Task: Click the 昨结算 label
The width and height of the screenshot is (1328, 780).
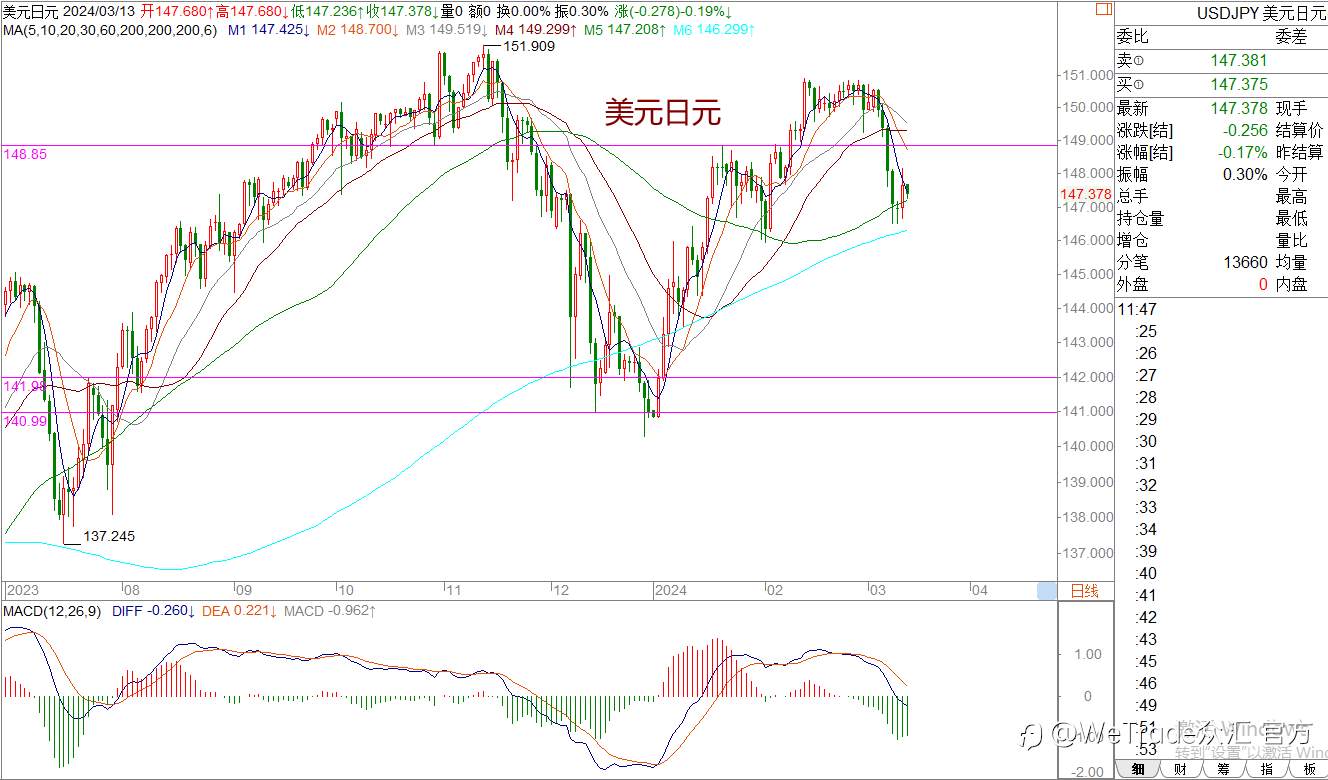Action: [1298, 152]
